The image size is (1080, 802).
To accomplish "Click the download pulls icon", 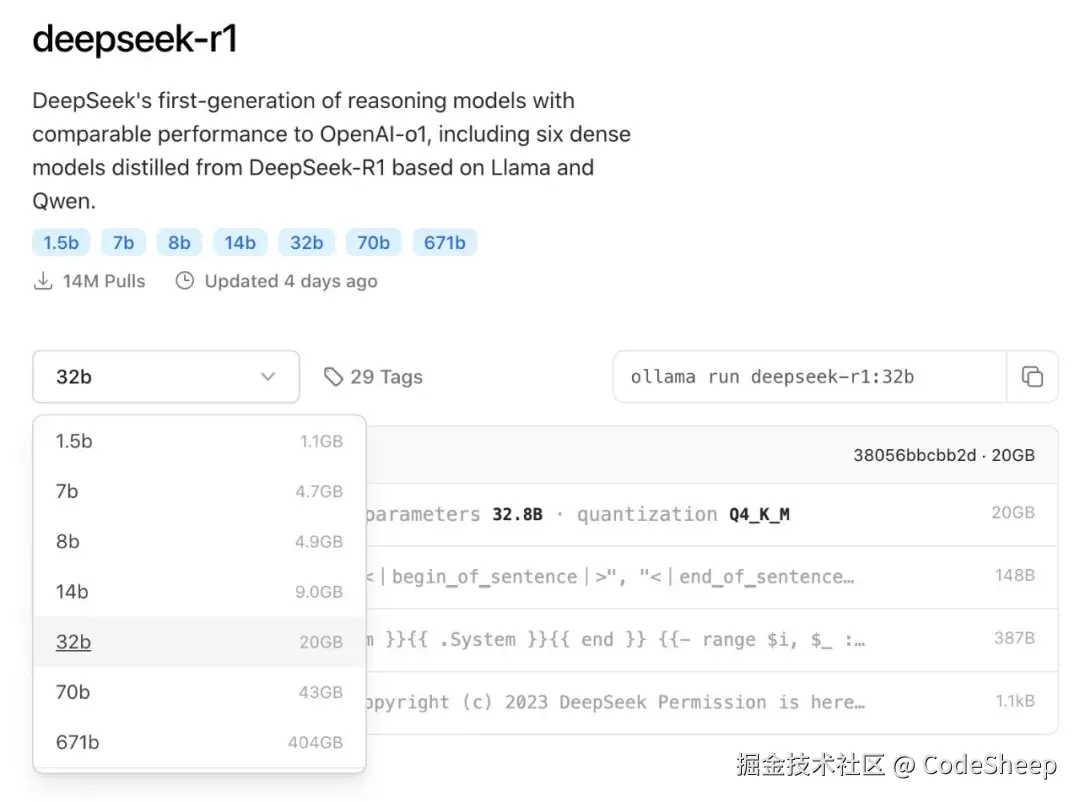I will [x=43, y=281].
